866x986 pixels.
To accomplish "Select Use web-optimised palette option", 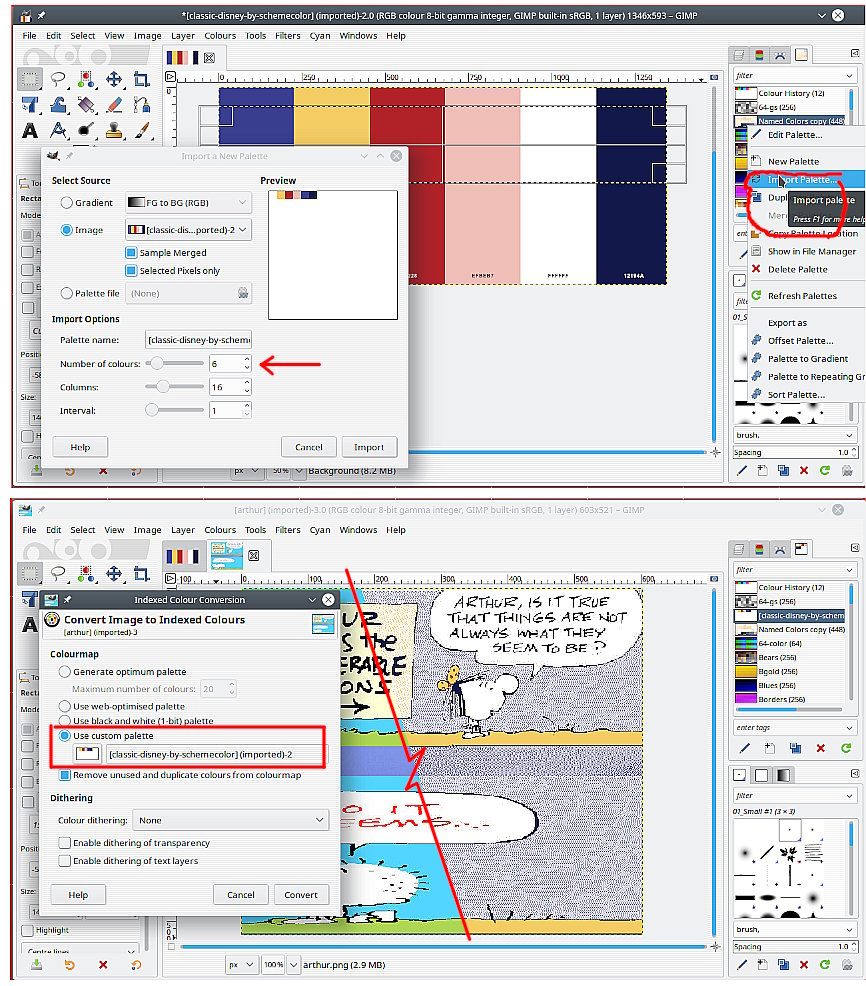I will pos(64,706).
